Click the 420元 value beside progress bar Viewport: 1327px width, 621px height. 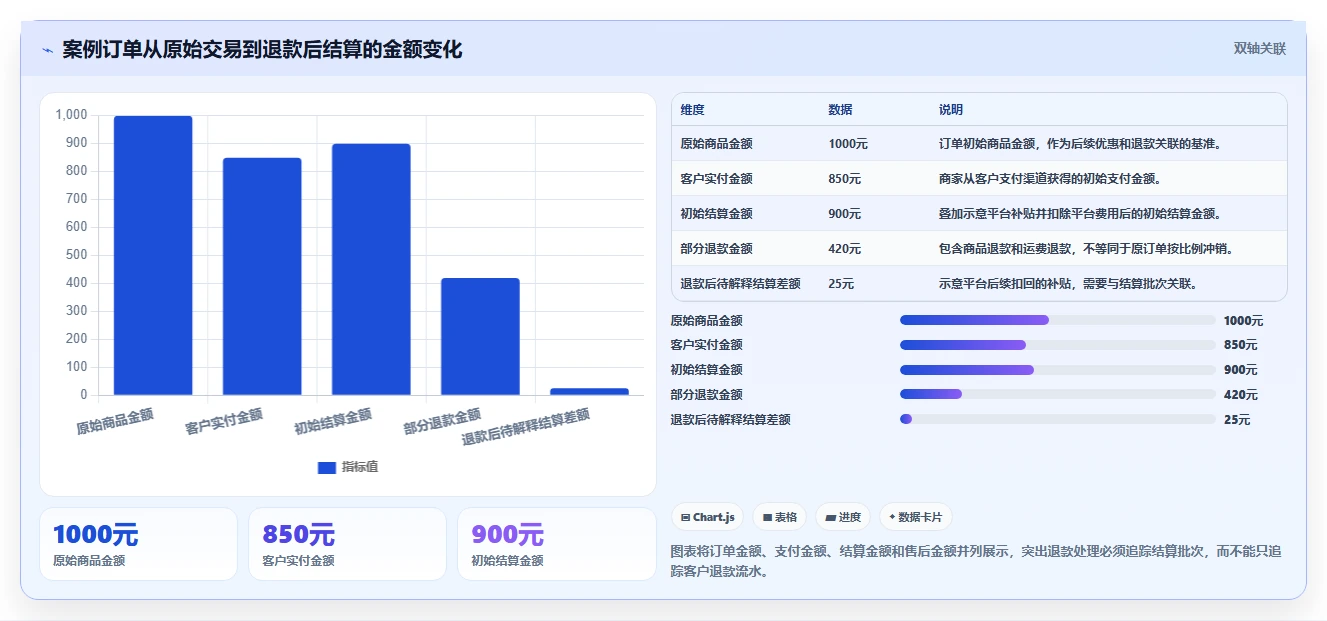click(x=1241, y=395)
